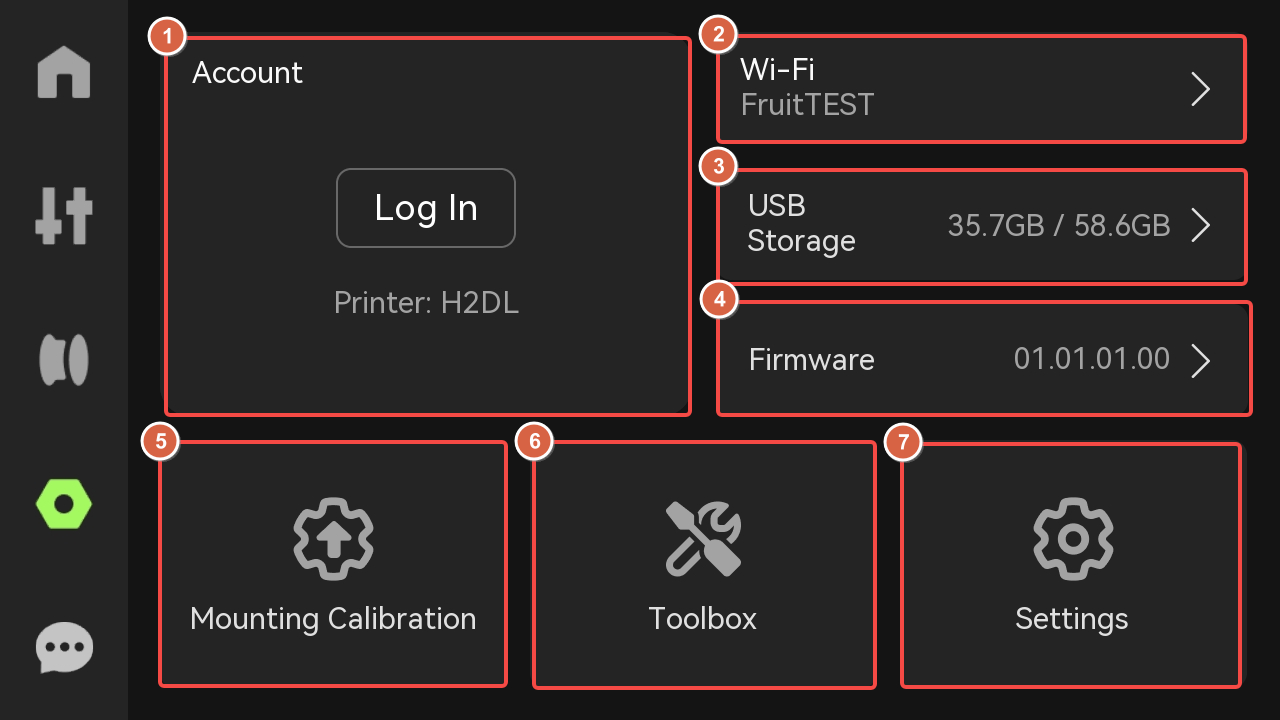Open the Settings tile label

click(x=1072, y=619)
